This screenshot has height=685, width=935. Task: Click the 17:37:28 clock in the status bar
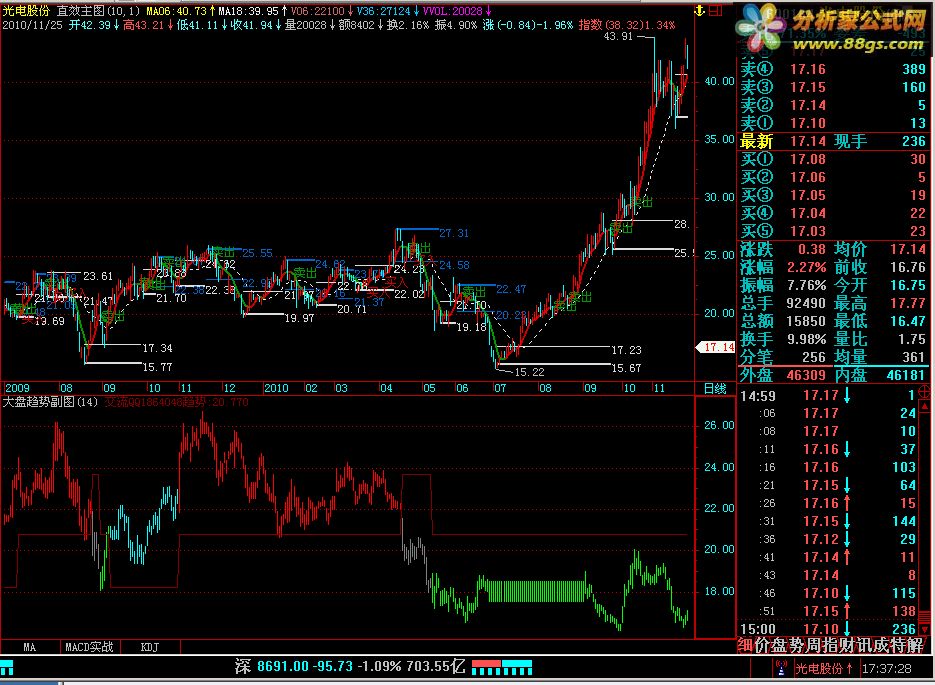pyautogui.click(x=887, y=668)
